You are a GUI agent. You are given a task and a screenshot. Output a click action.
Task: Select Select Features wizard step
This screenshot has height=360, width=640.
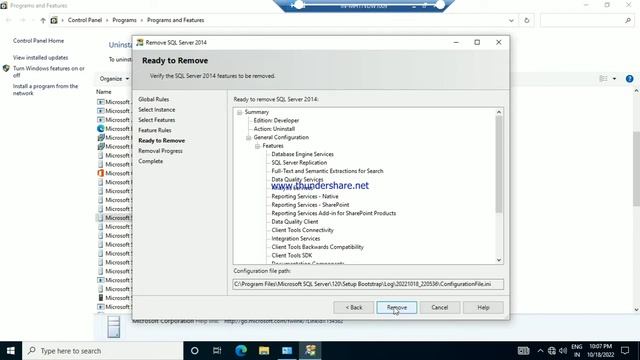(x=156, y=120)
